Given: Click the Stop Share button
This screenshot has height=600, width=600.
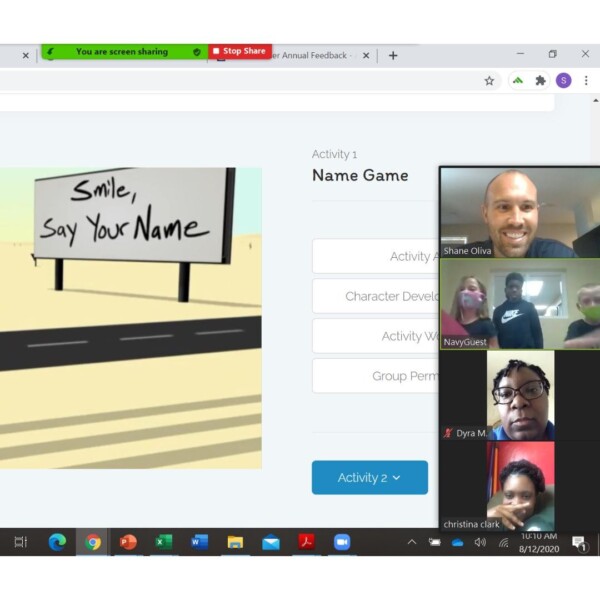Looking at the screenshot, I should (x=240, y=51).
